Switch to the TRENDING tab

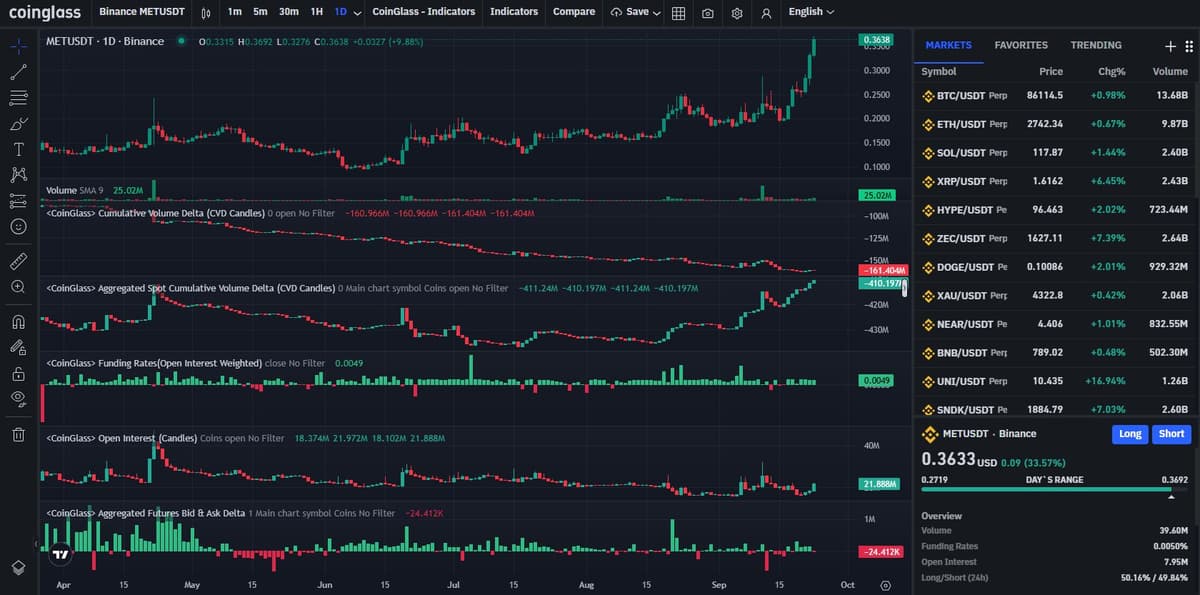click(1096, 45)
